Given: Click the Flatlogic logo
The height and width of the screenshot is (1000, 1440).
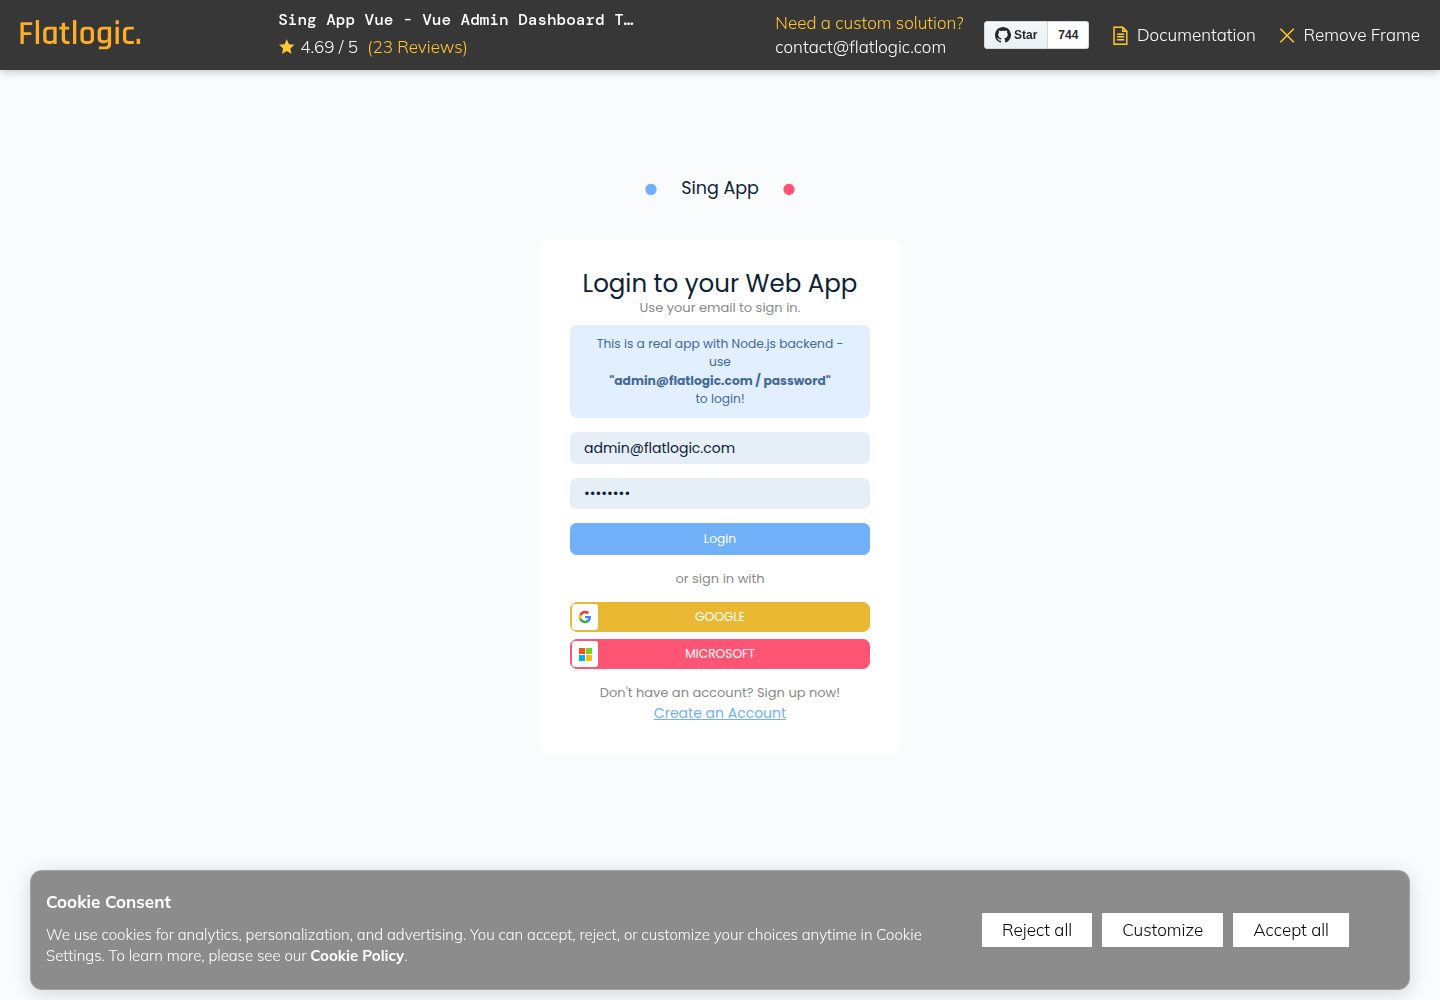Looking at the screenshot, I should tap(80, 34).
